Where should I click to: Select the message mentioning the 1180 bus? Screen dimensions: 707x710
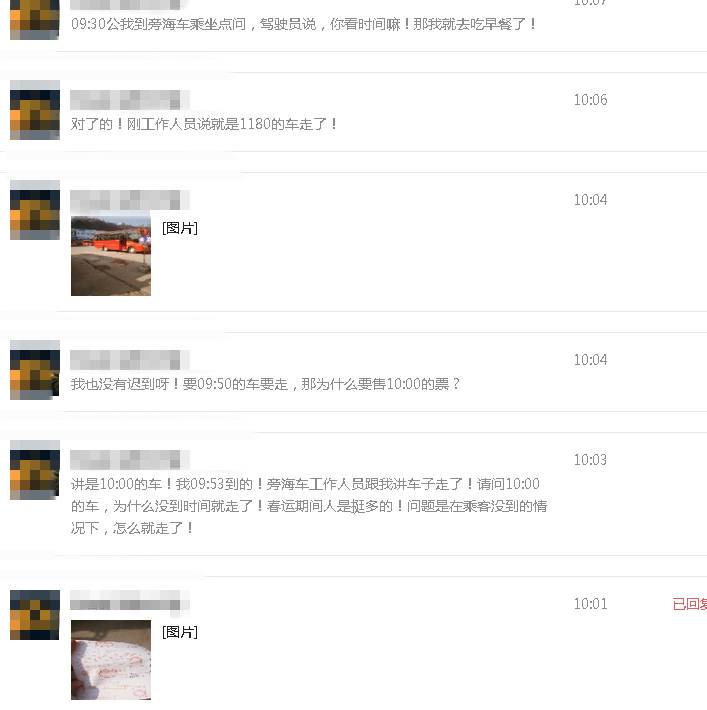pos(203,124)
